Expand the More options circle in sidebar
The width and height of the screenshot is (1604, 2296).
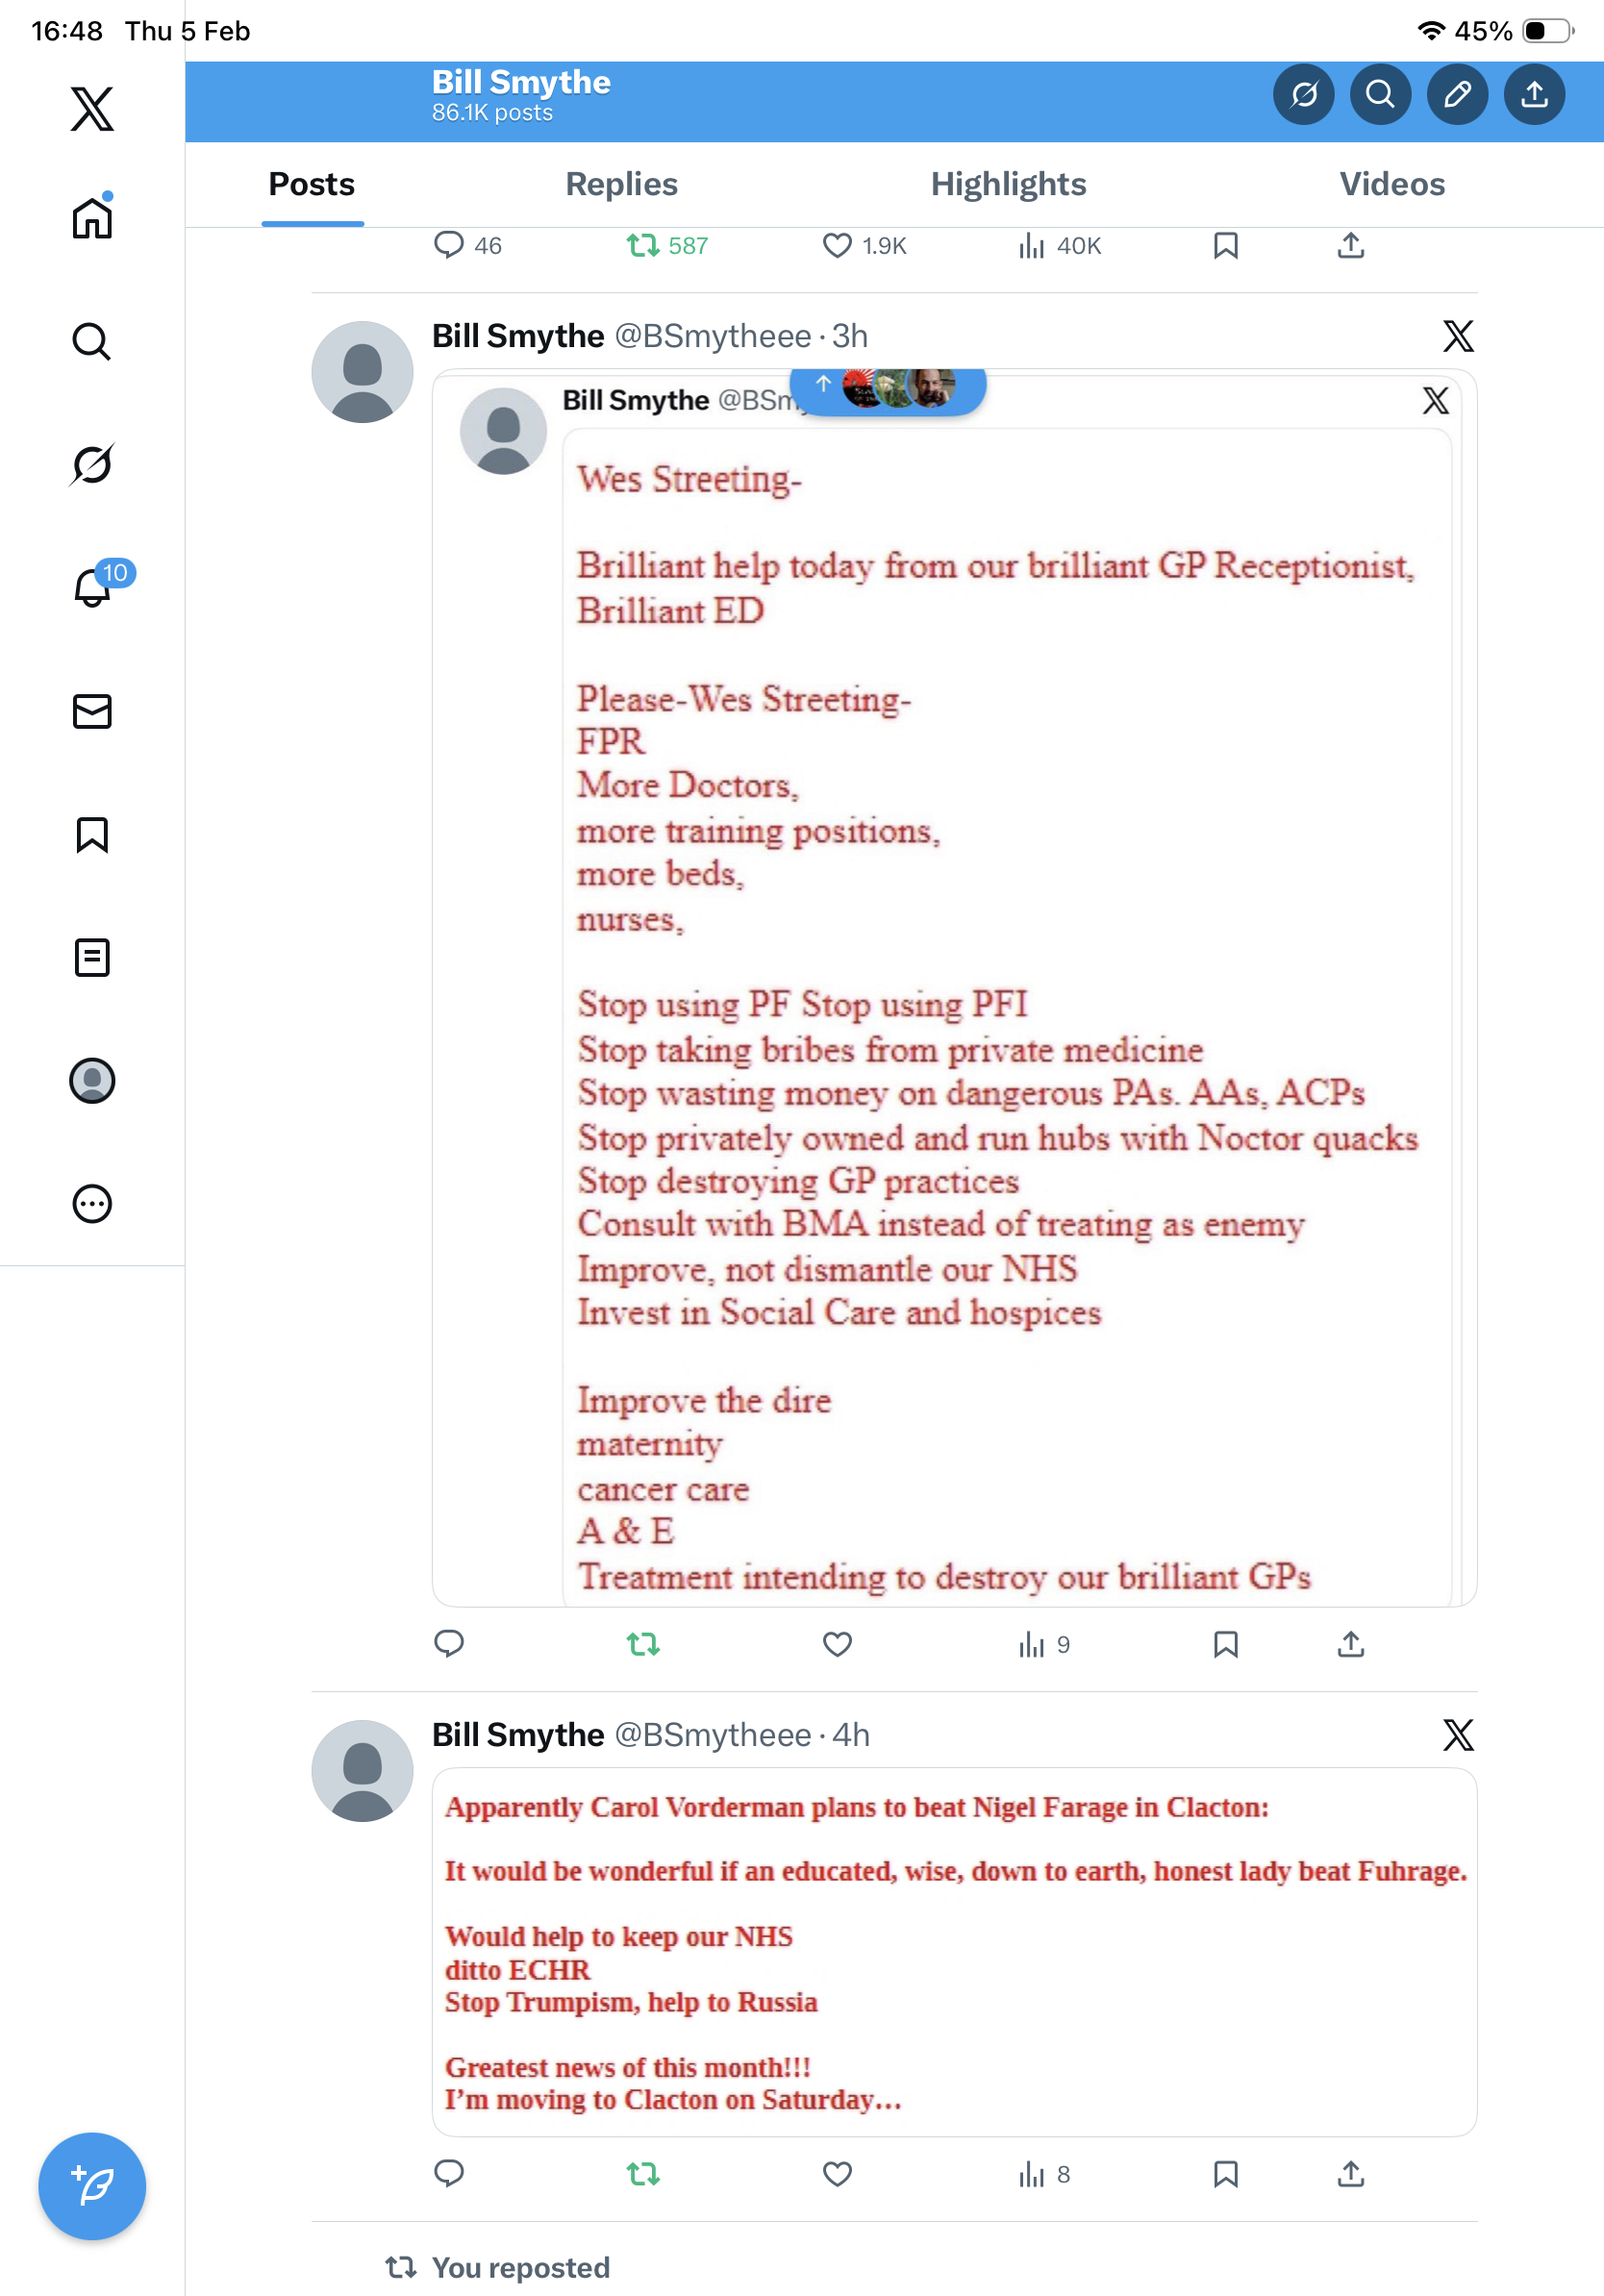[x=92, y=1203]
